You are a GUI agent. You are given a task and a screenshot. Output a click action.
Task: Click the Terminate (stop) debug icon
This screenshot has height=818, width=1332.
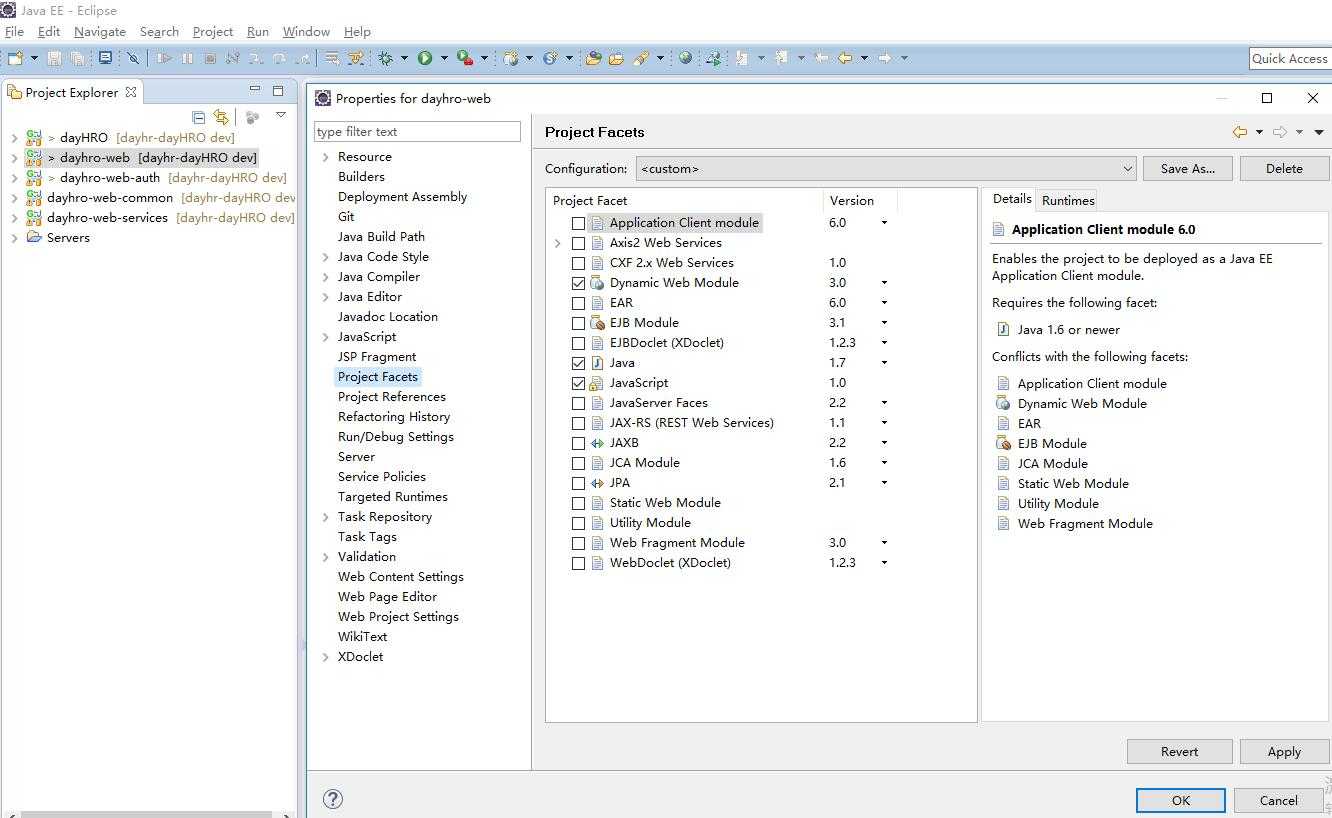pyautogui.click(x=210, y=58)
